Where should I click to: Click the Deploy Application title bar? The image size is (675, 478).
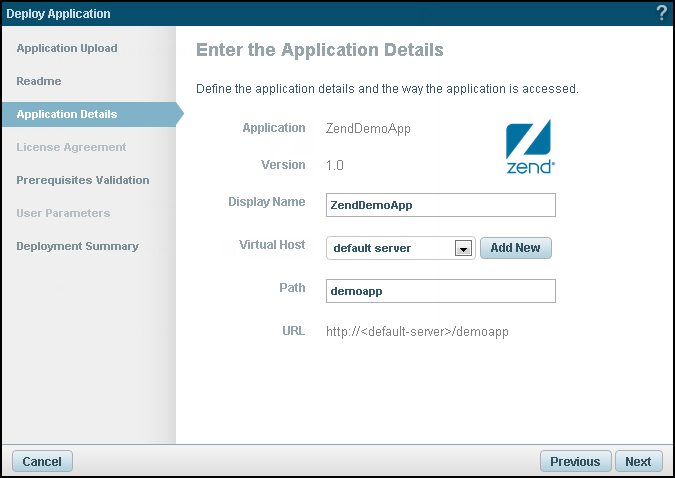(x=300, y=14)
